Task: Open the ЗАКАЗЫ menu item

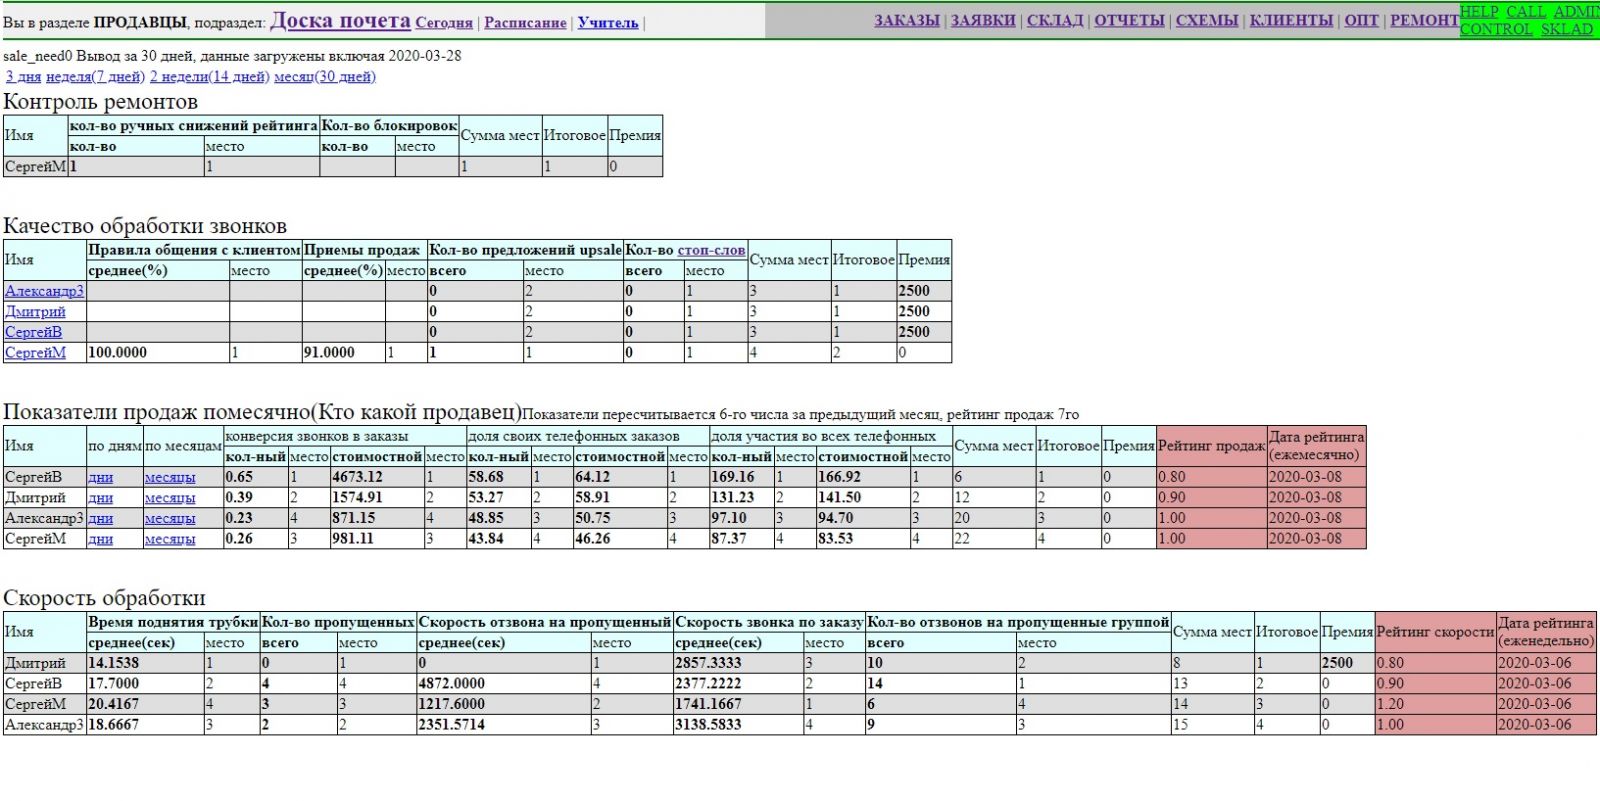Action: tap(906, 20)
